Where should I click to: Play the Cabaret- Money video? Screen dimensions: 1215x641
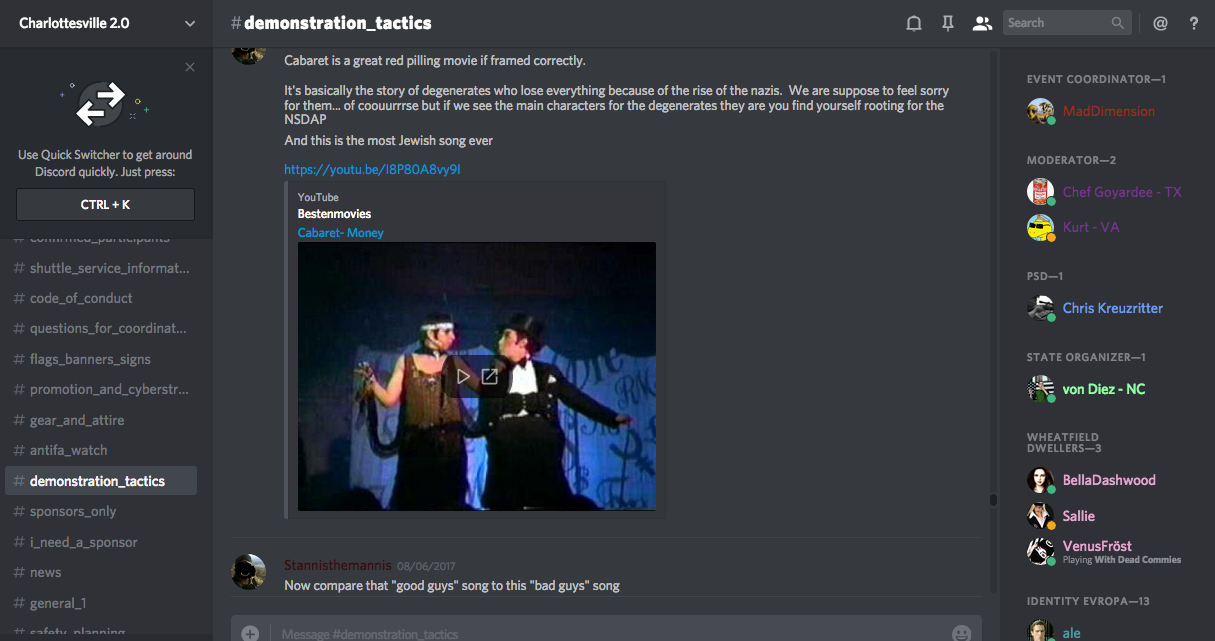[x=463, y=377]
